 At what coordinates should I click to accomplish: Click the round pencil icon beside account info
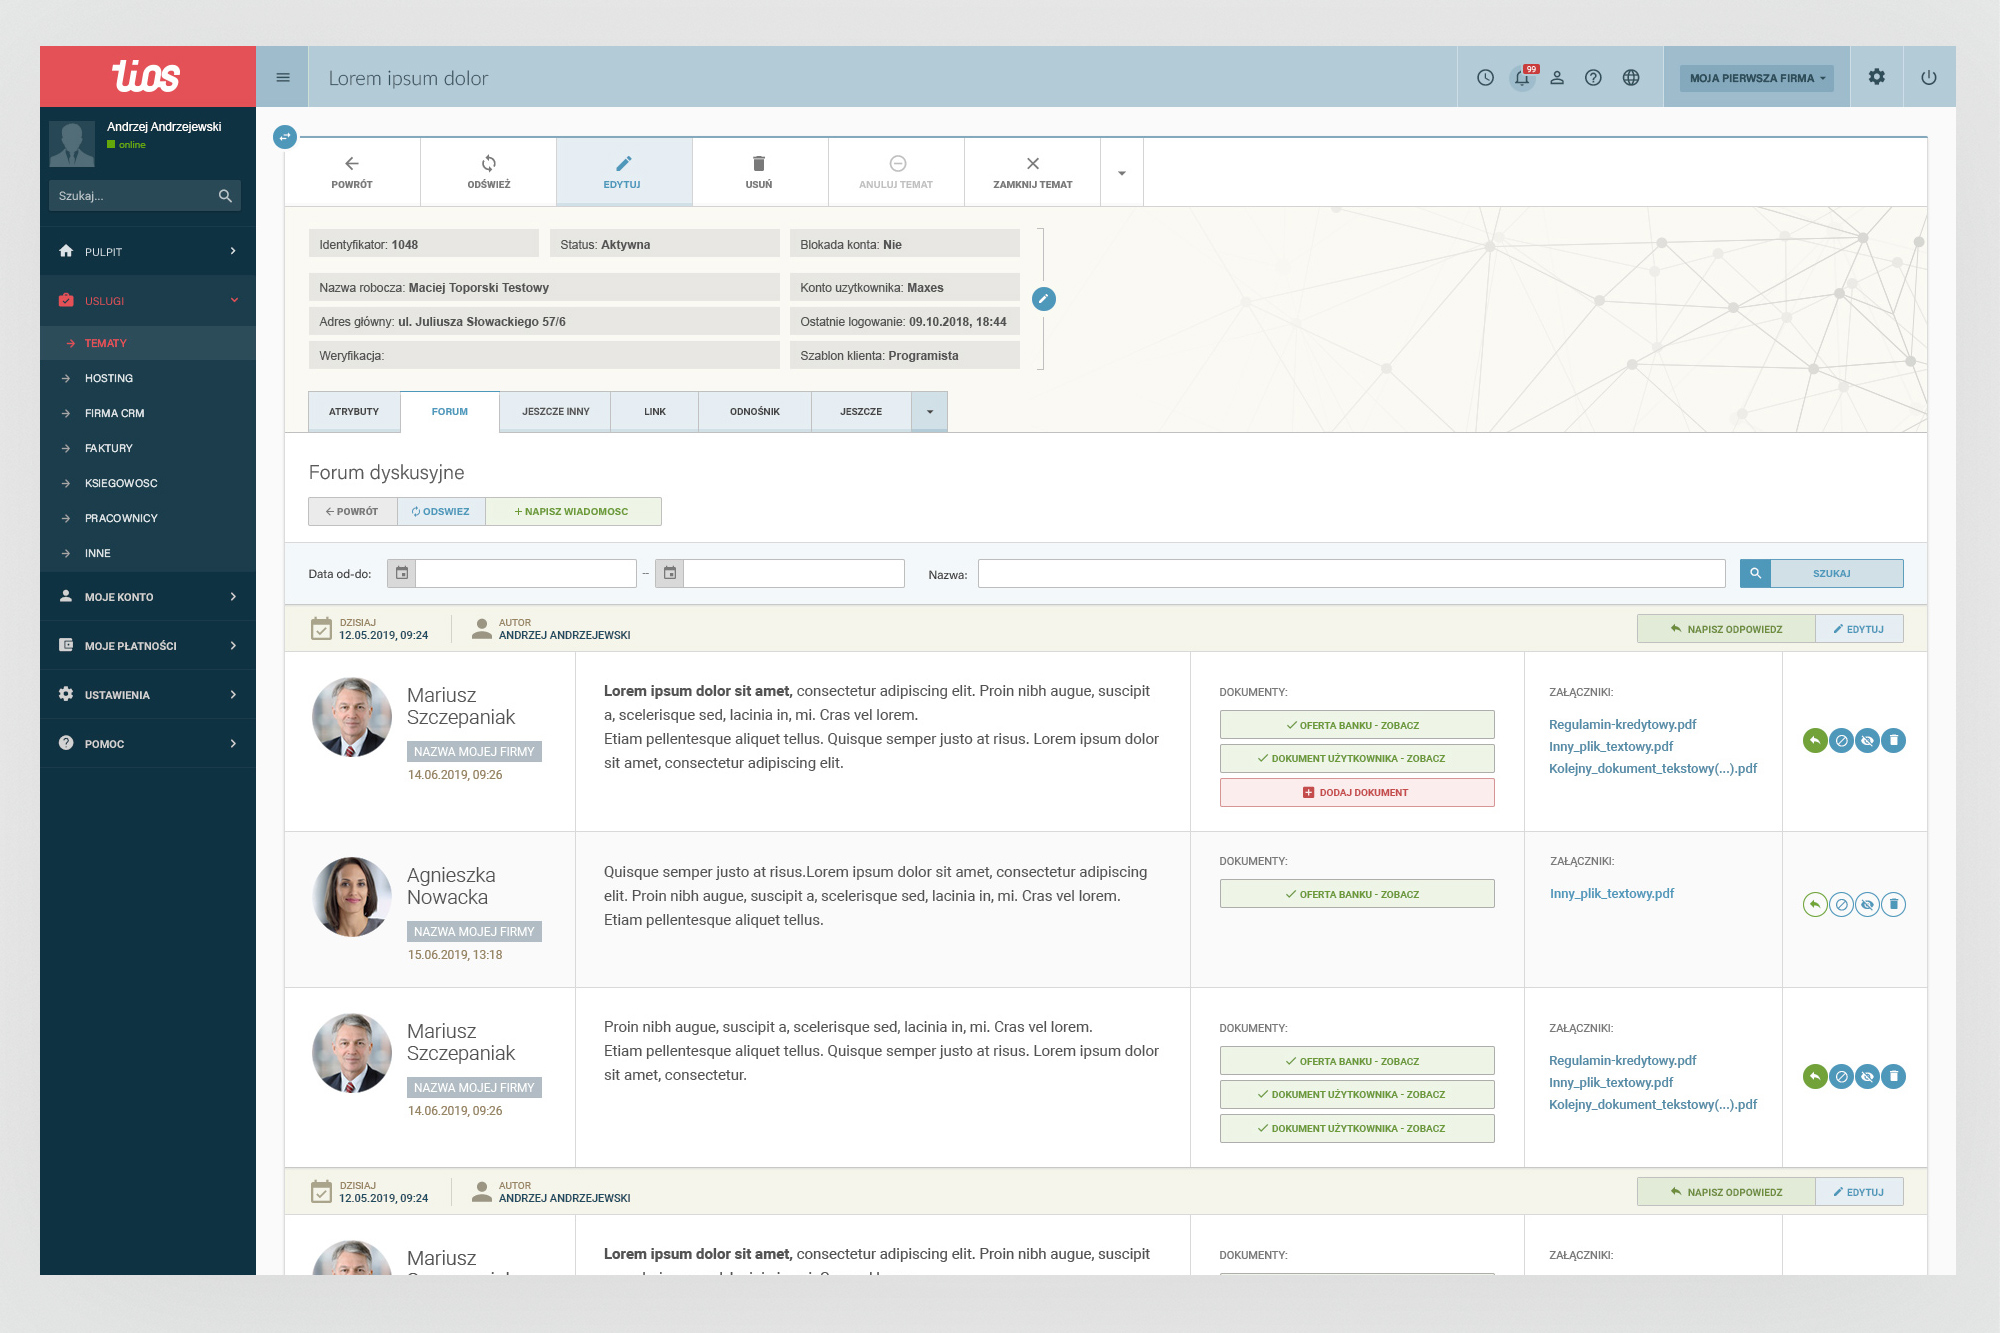click(1043, 299)
